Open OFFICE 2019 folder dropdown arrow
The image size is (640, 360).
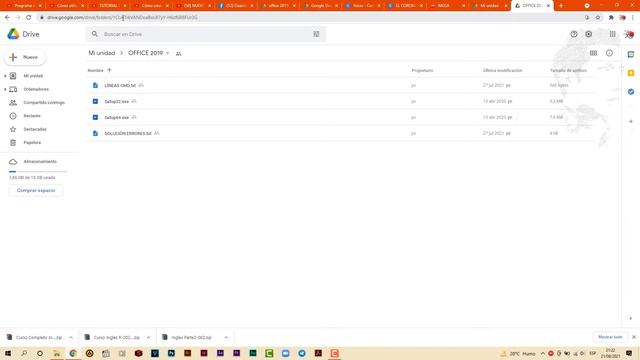tap(167, 53)
